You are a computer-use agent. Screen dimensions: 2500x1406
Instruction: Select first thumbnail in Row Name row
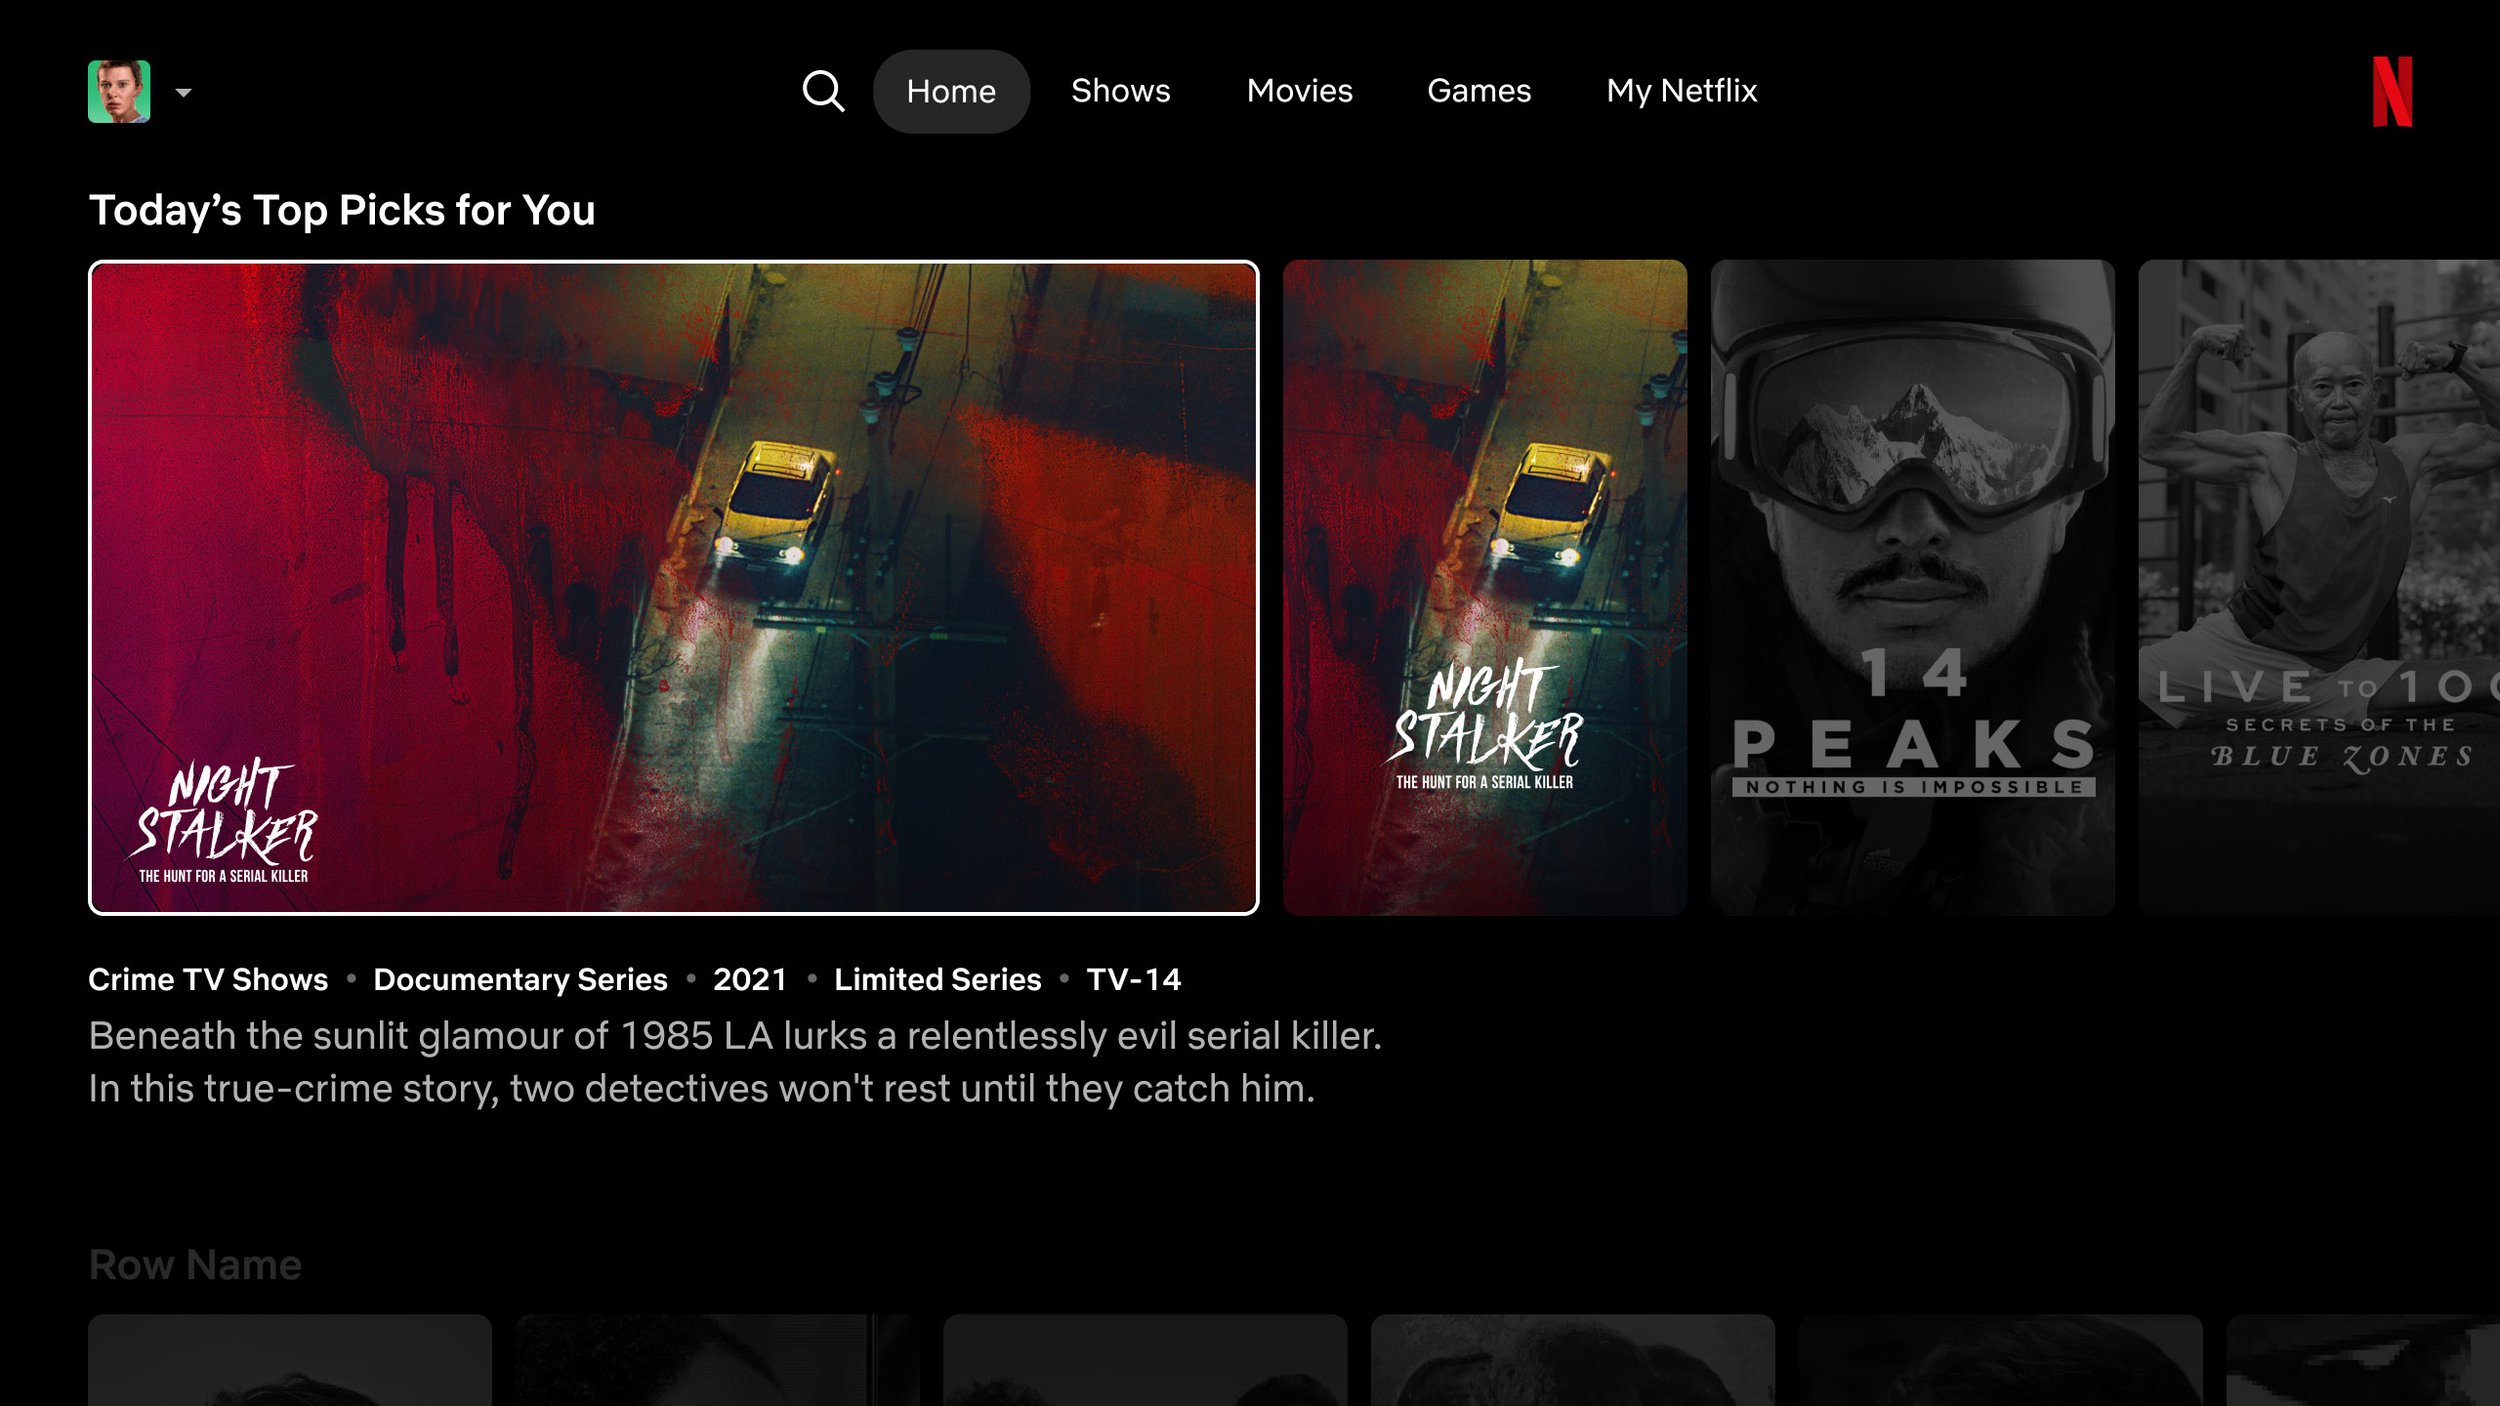pos(290,1360)
